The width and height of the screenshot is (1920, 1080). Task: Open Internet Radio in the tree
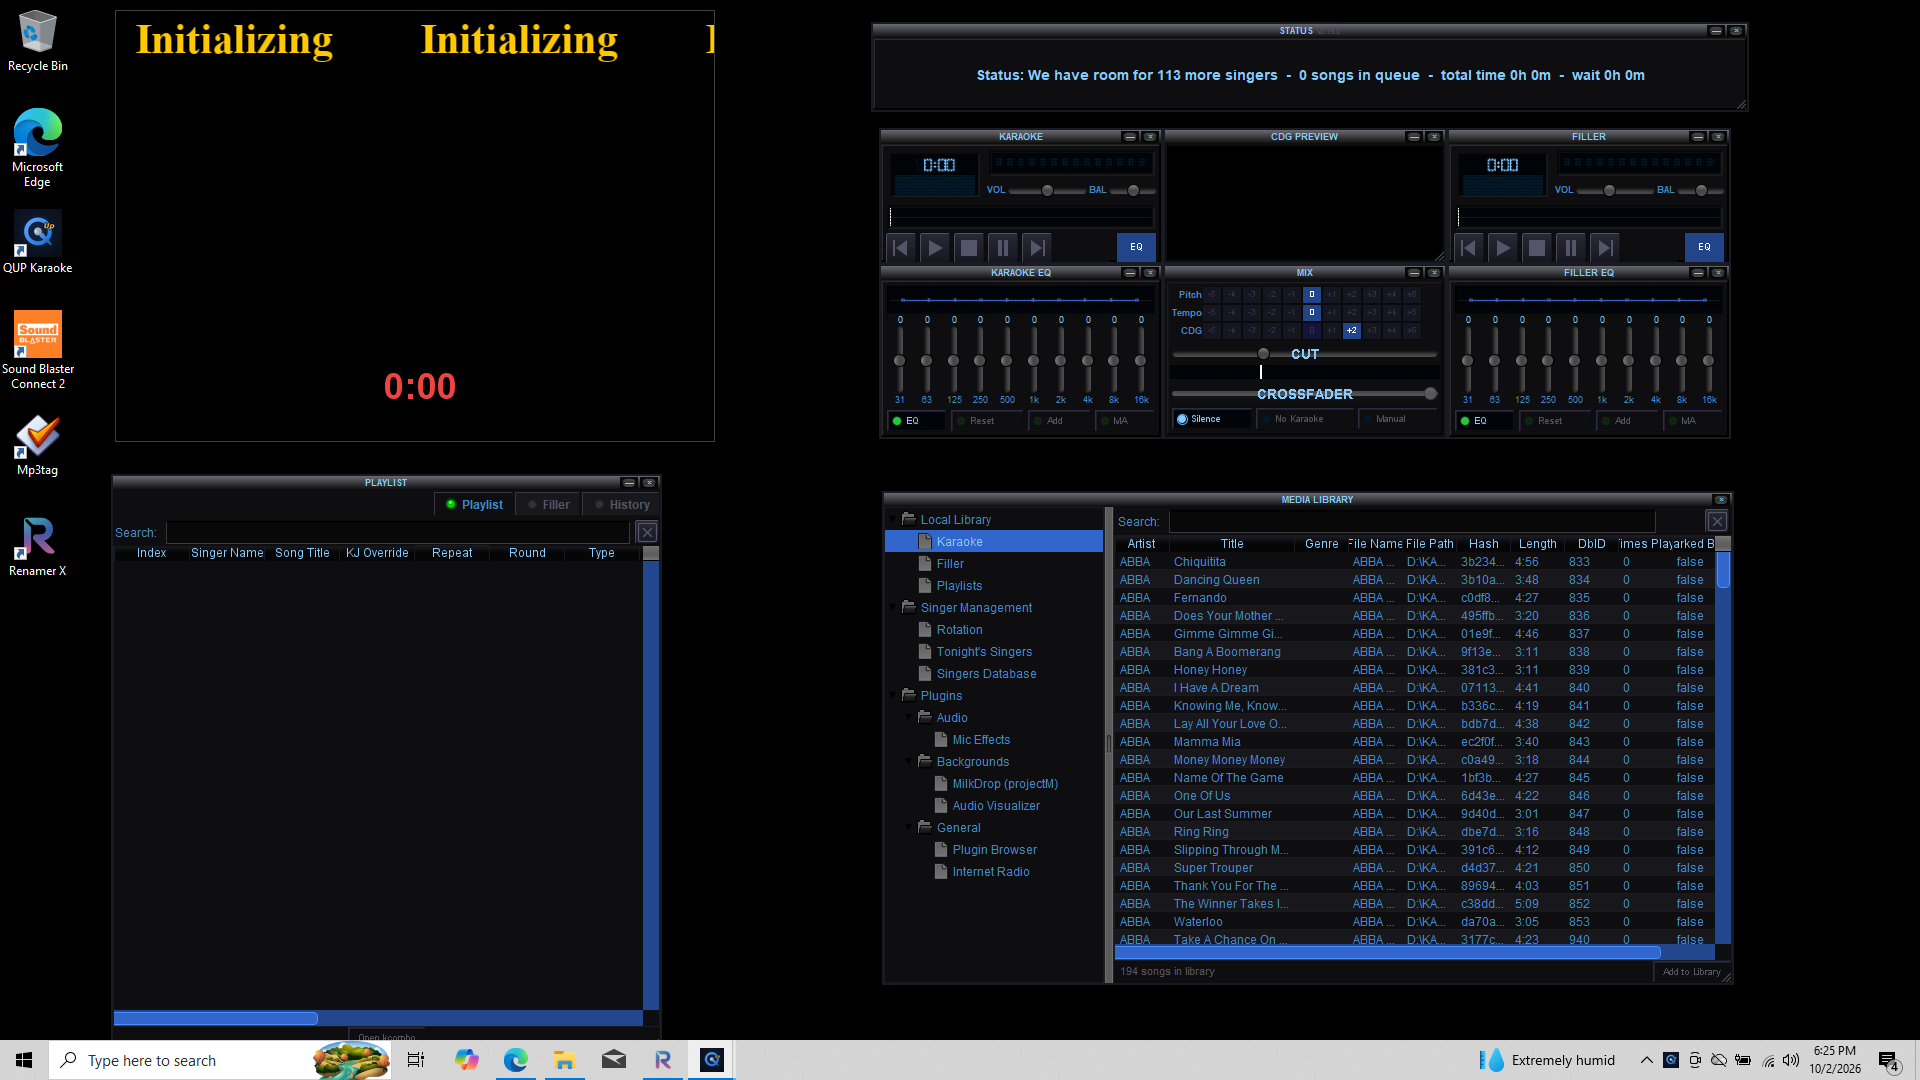pyautogui.click(x=991, y=872)
